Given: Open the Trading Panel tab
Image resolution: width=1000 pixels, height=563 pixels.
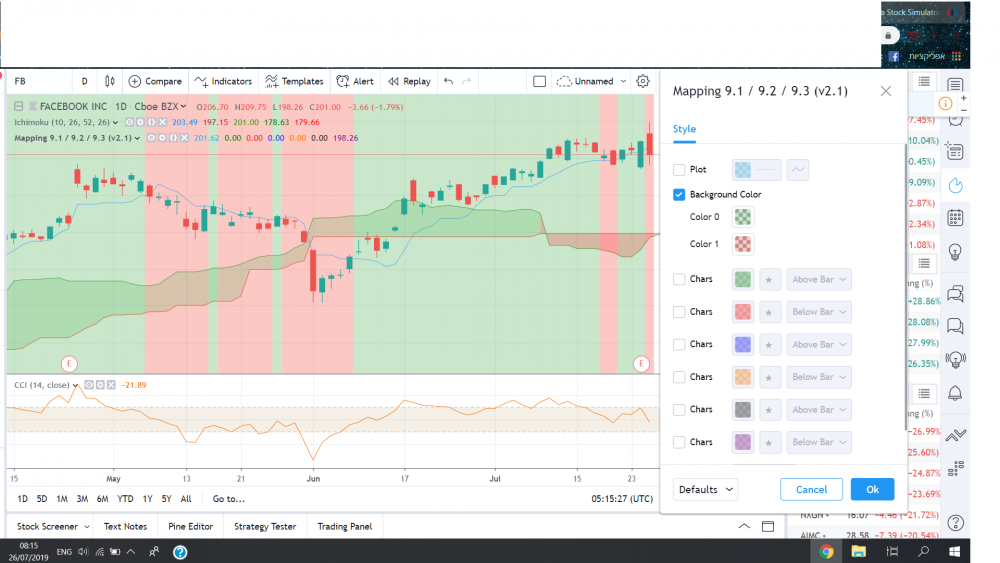Looking at the screenshot, I should tap(344, 527).
